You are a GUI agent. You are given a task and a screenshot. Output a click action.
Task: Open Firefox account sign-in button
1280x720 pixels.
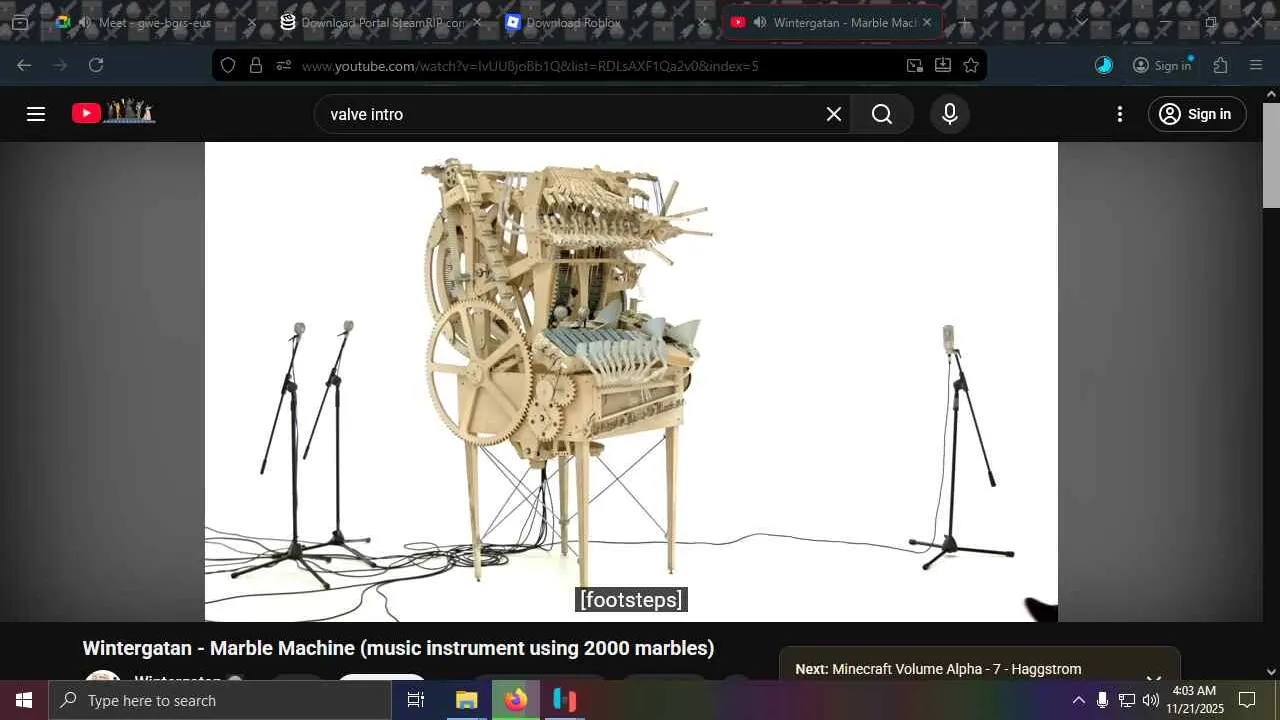click(1162, 65)
